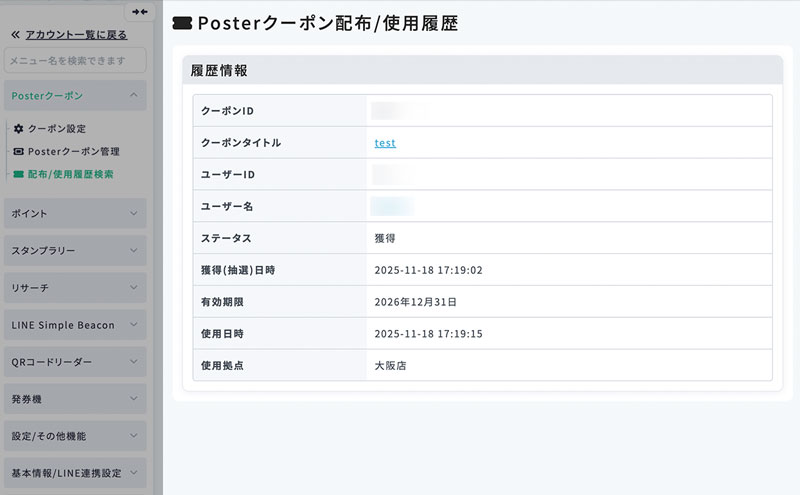Open クーポン設定 in the sidebar
800x495 pixels.
[57, 129]
